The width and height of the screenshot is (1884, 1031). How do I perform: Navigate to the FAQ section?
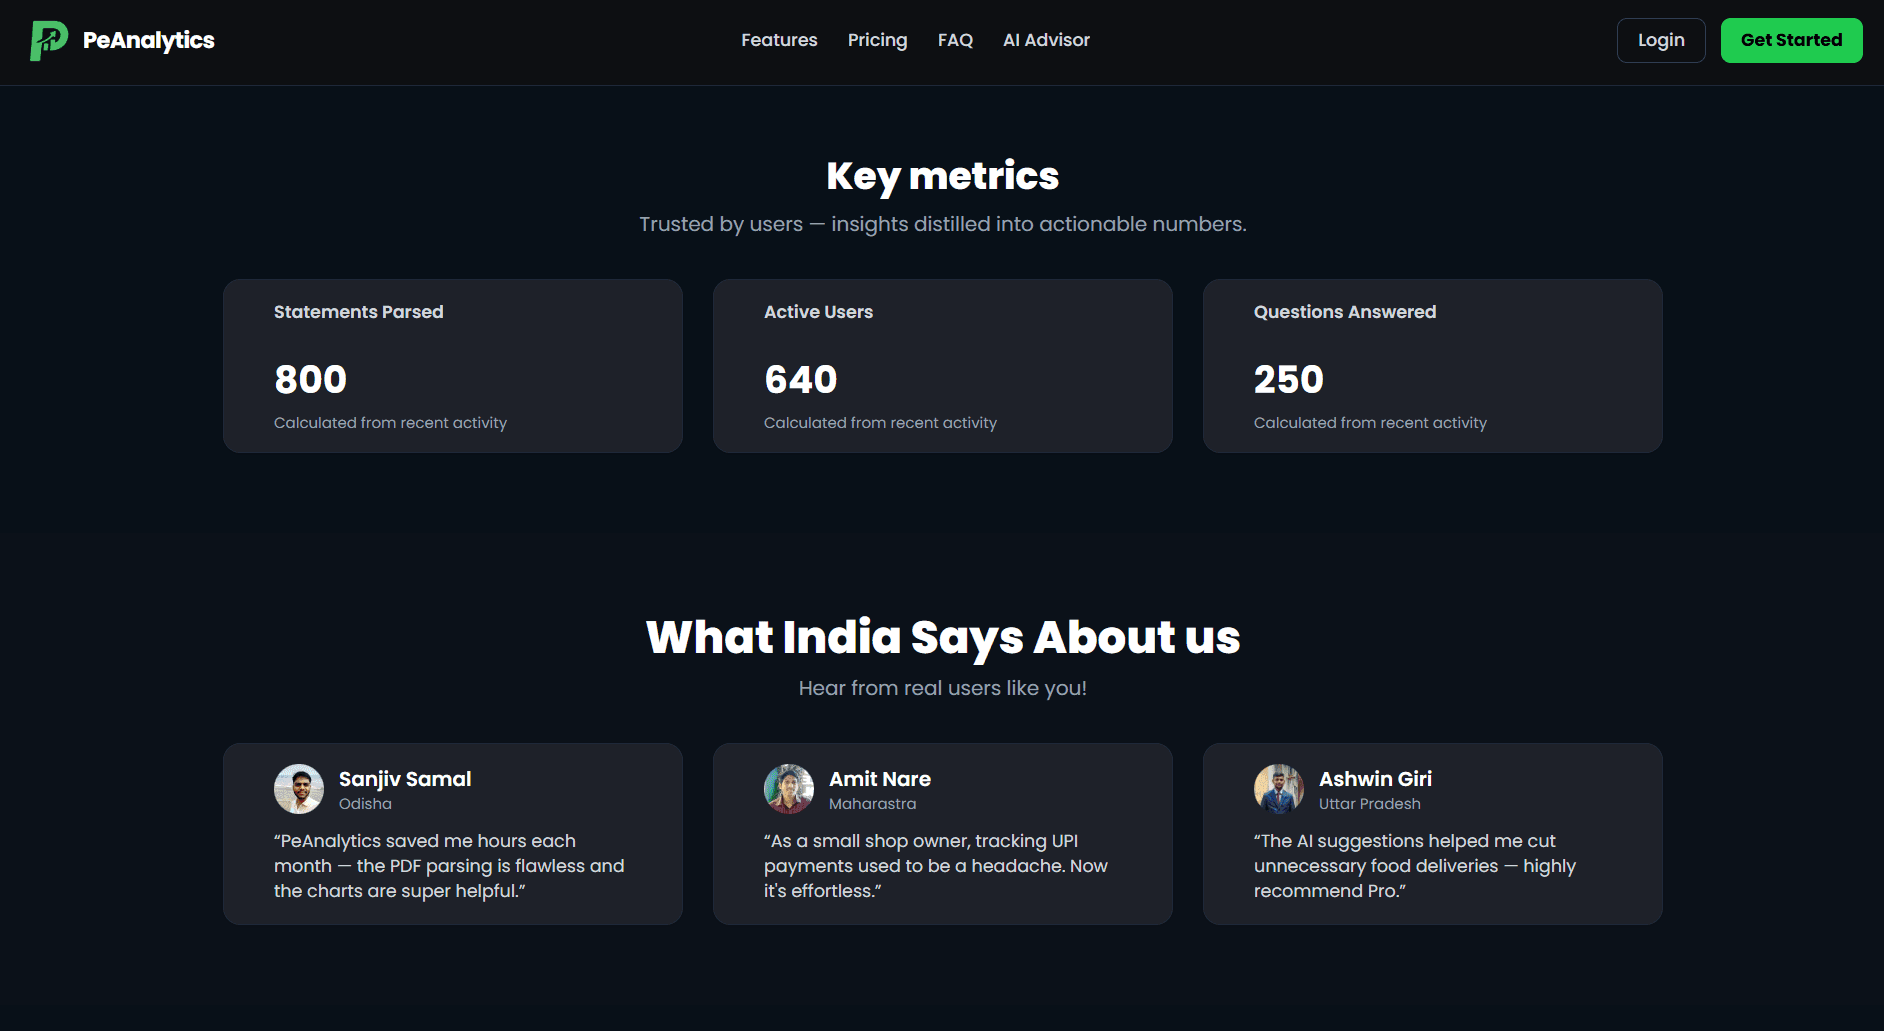click(x=955, y=40)
